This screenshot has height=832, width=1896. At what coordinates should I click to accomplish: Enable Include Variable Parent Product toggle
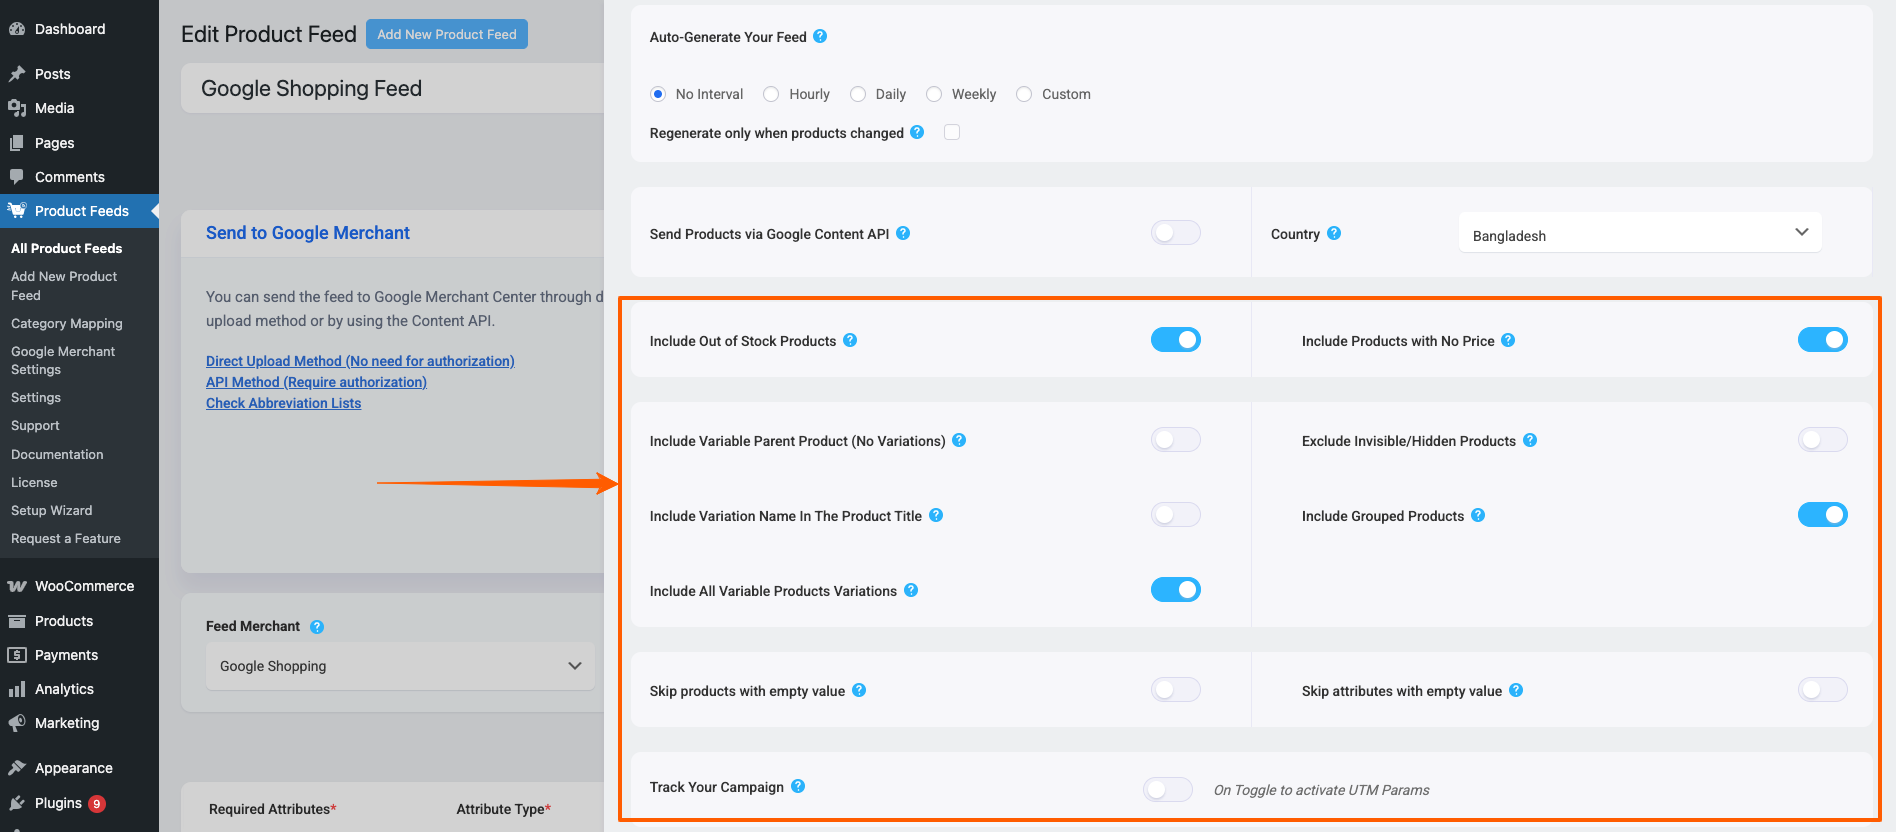[x=1176, y=440]
